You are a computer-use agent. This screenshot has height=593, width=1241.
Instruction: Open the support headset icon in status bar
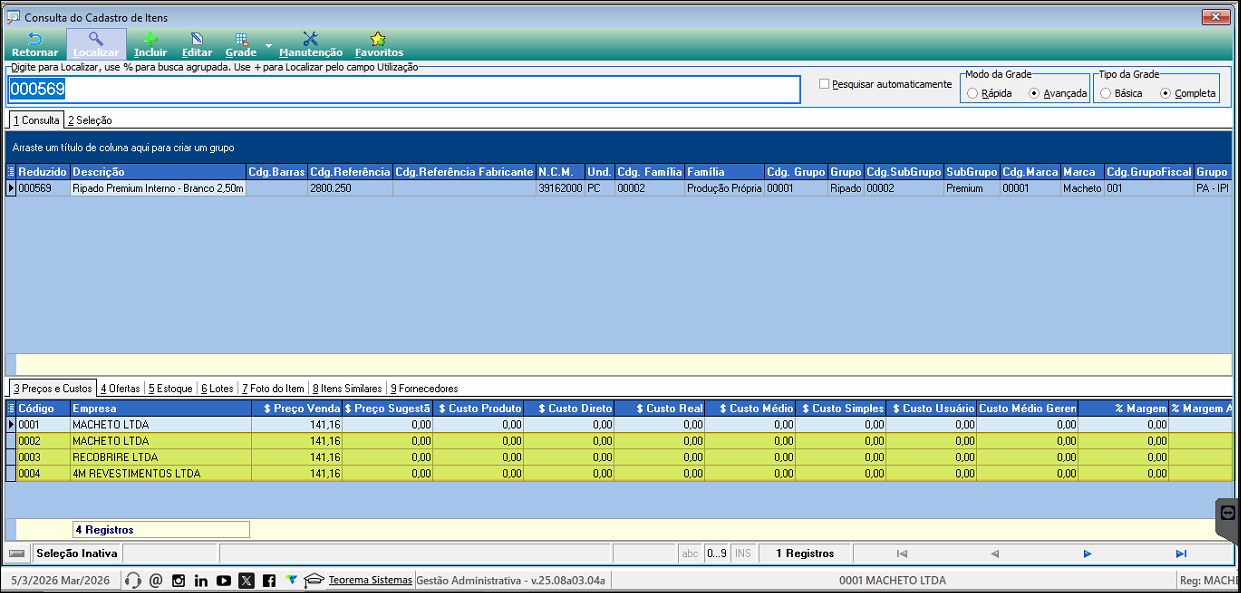(133, 580)
